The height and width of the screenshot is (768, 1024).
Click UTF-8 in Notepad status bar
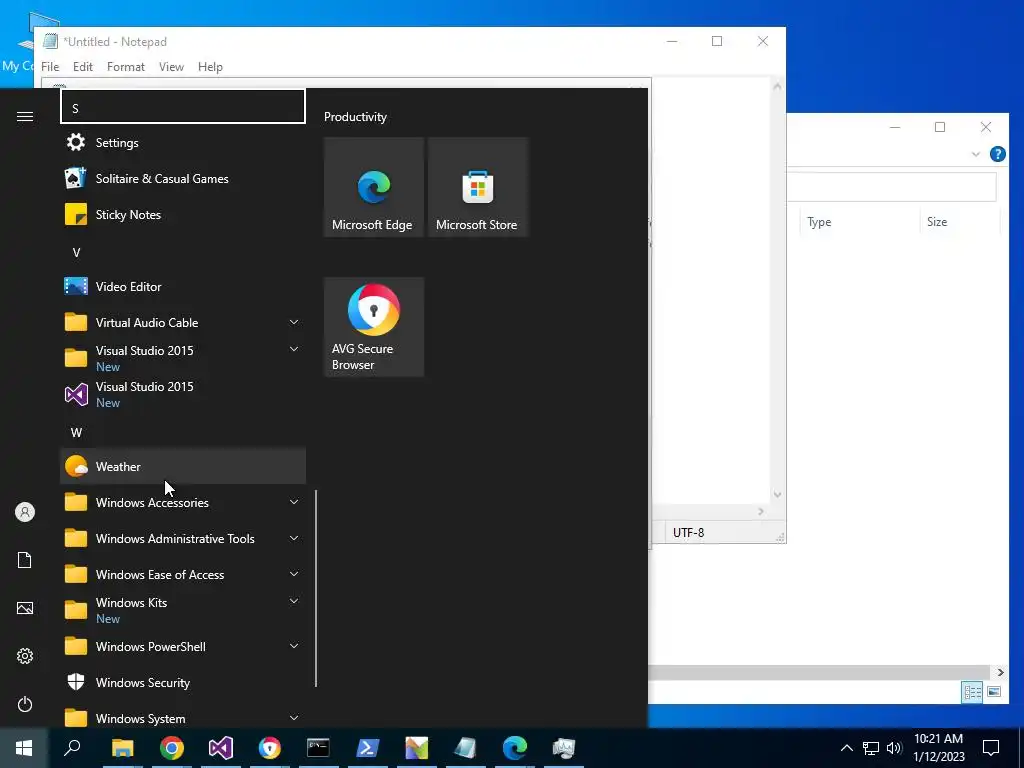click(x=688, y=533)
